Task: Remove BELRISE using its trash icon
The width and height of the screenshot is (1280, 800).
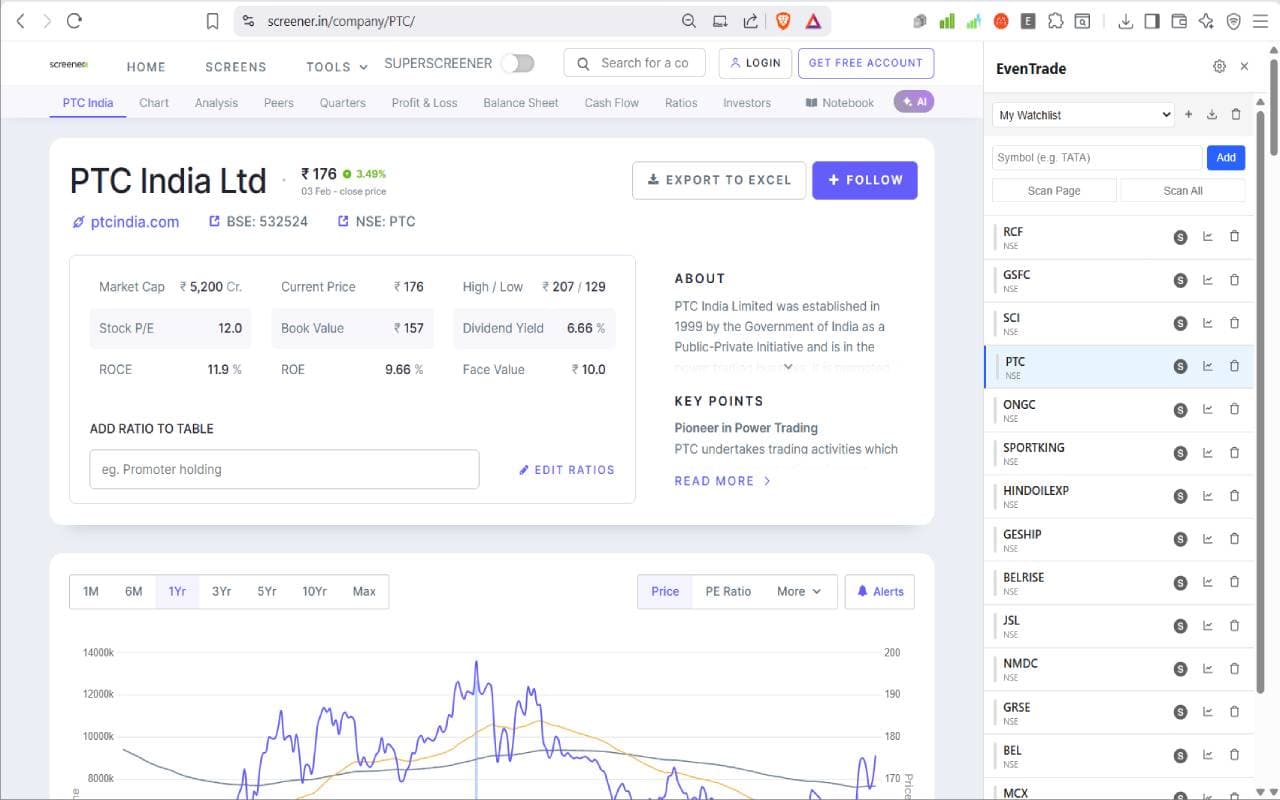Action: 1234,583
